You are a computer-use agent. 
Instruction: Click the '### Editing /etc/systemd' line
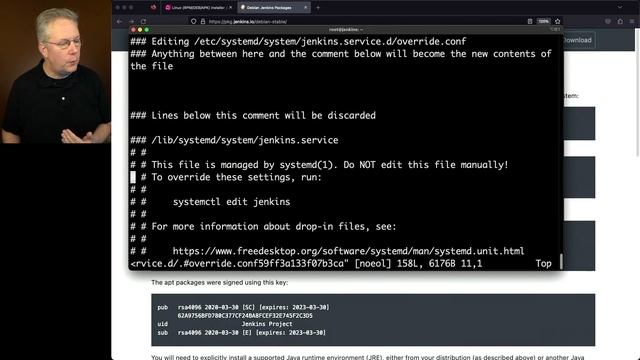tap(298, 42)
